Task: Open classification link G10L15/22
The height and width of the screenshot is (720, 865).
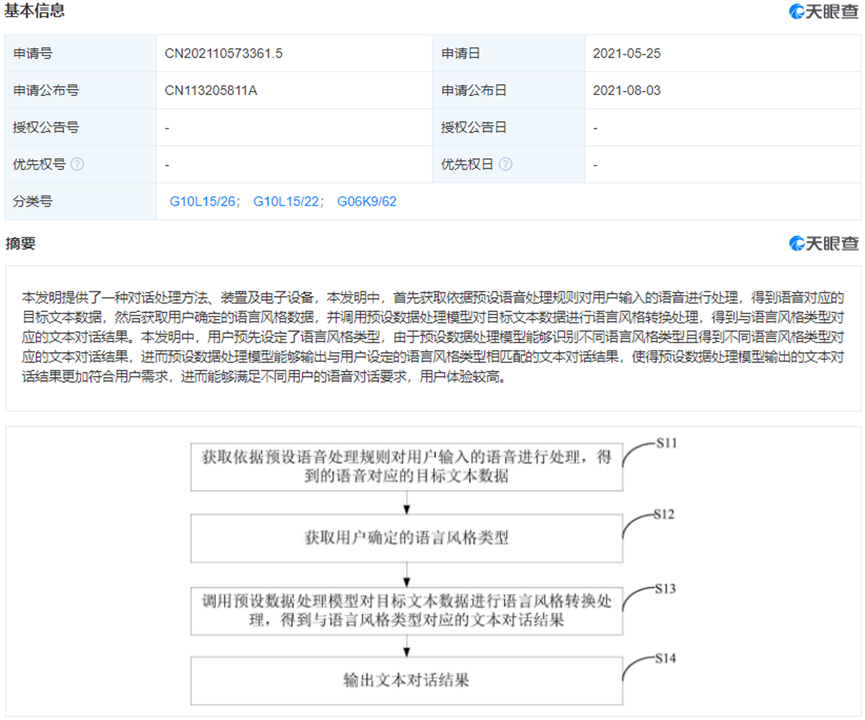Action: (286, 201)
